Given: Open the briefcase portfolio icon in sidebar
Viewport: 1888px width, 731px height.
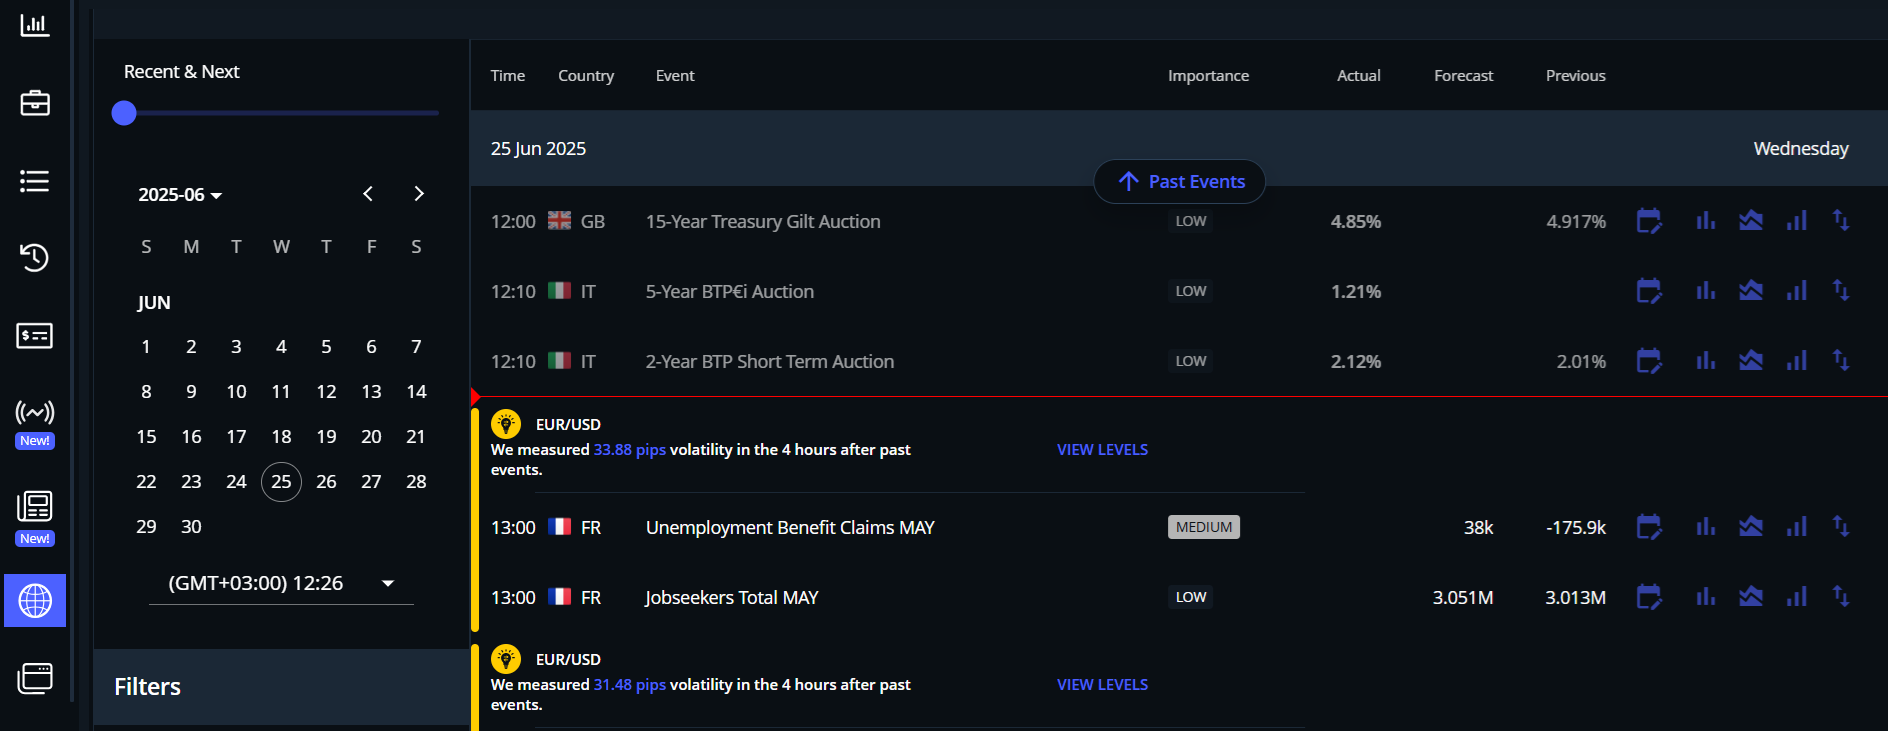Looking at the screenshot, I should (x=35, y=103).
